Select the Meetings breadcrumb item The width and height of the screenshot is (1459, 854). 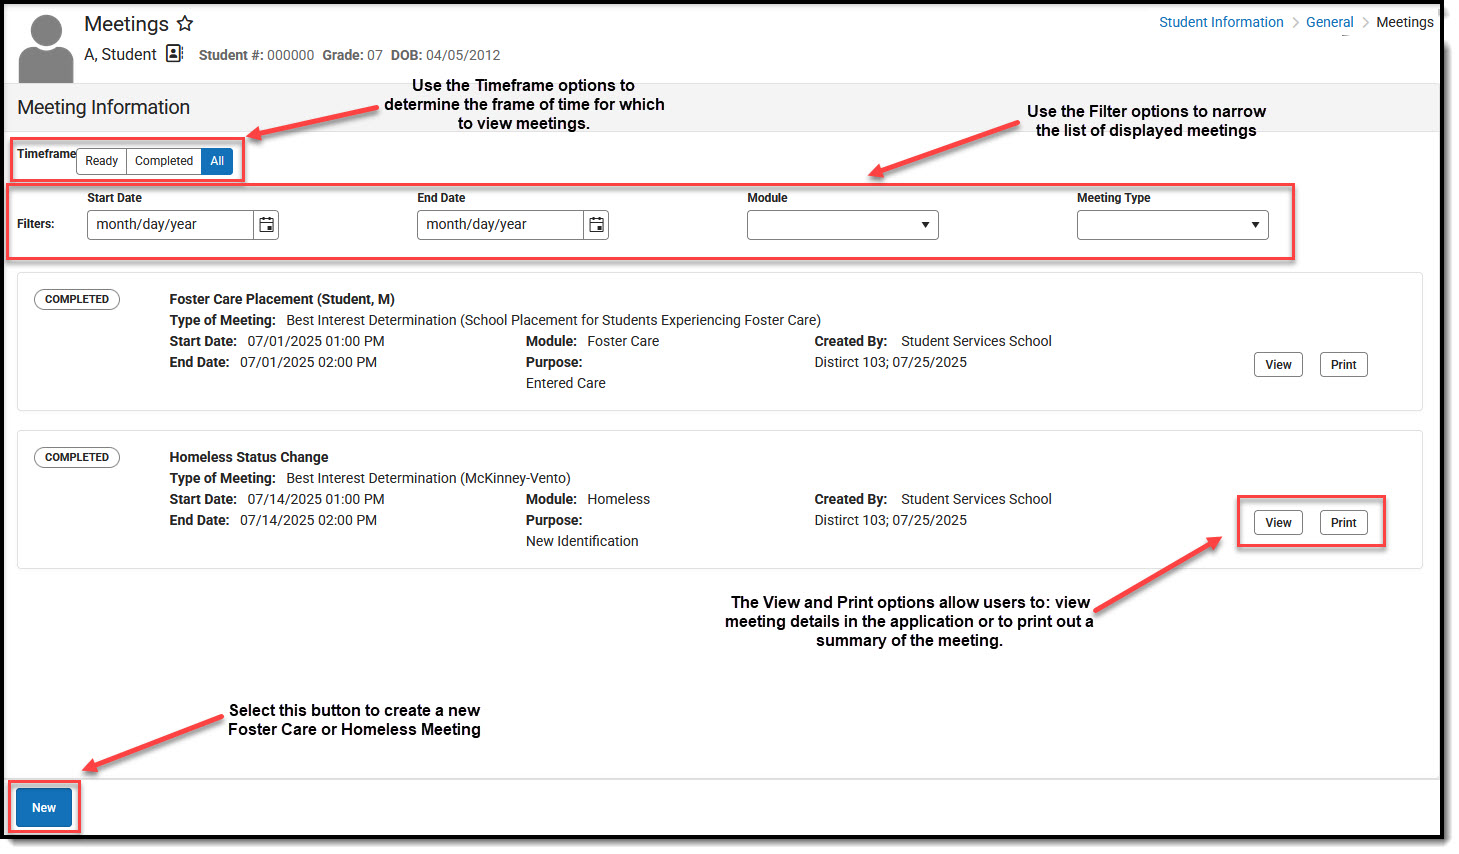(1404, 21)
